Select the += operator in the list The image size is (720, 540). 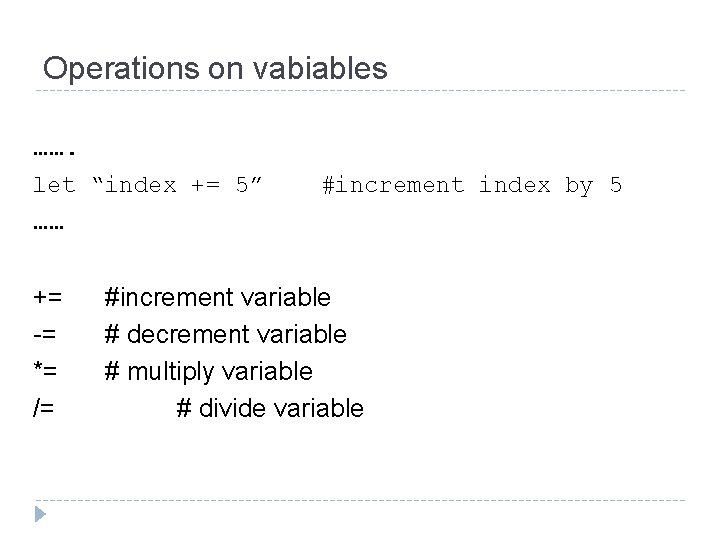coord(48,297)
